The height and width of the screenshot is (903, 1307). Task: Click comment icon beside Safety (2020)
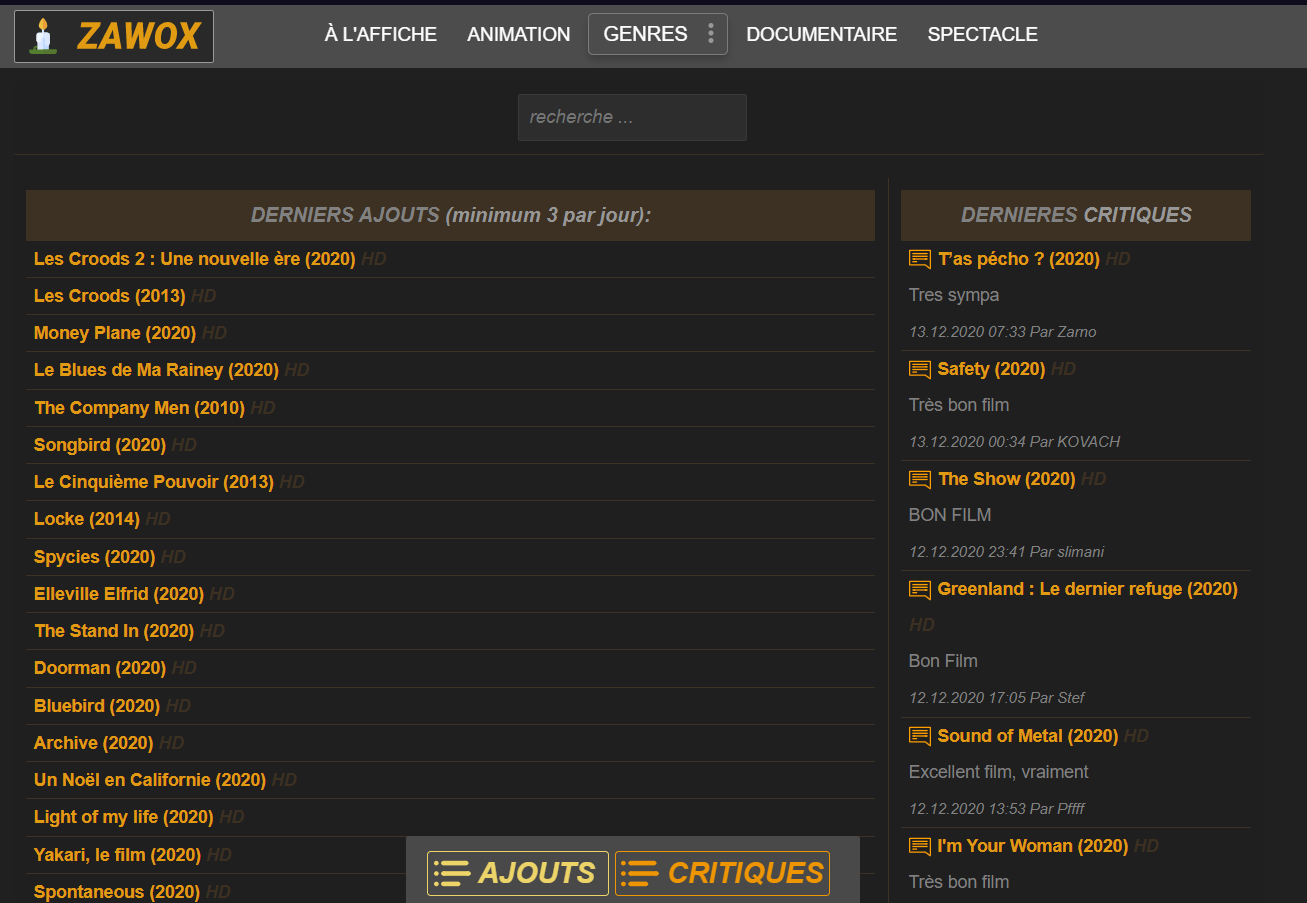(920, 369)
